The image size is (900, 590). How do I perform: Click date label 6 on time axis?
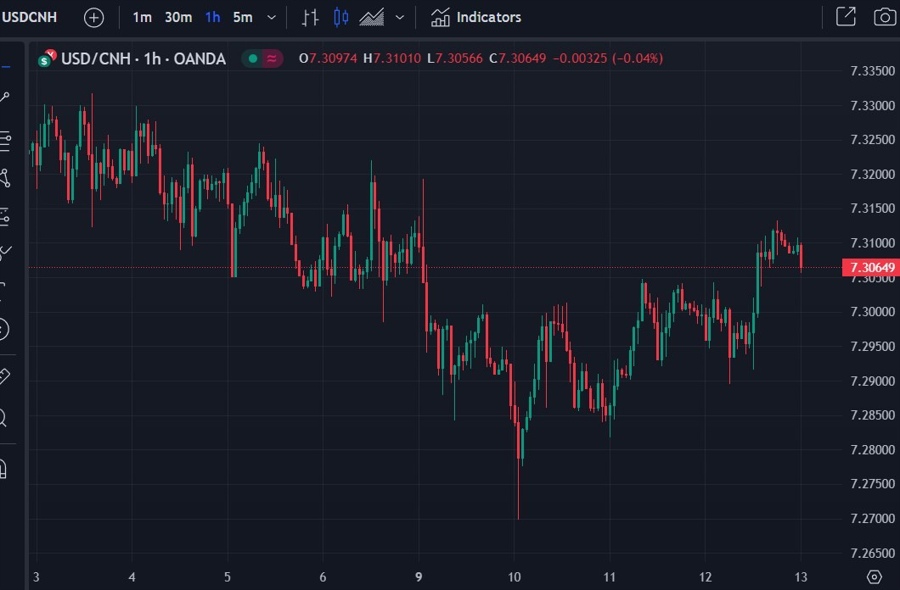323,577
